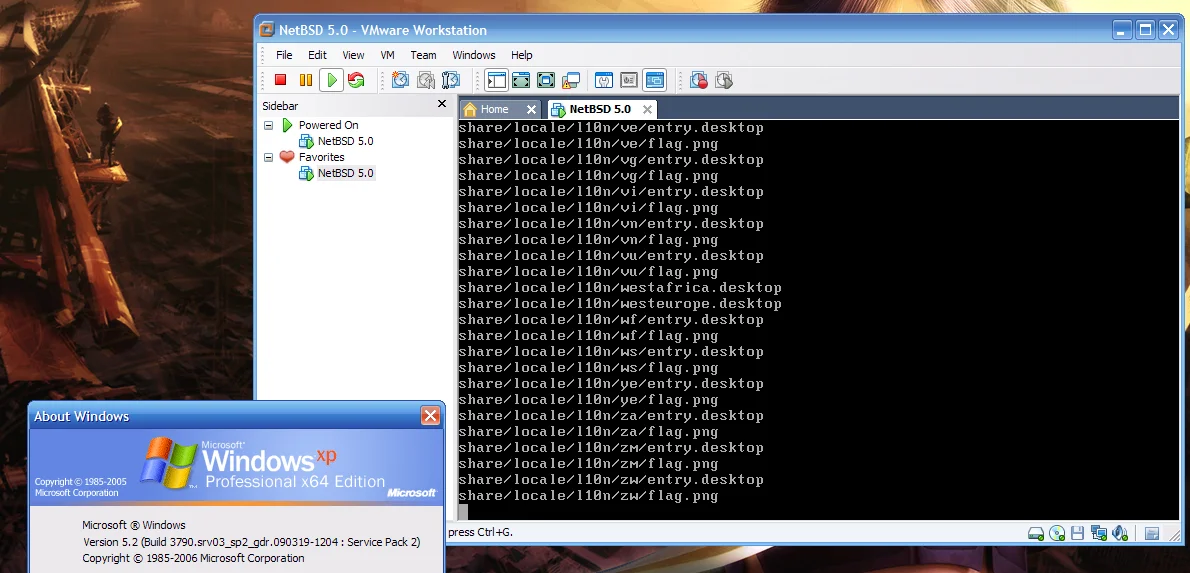Open the VM menu
The image size is (1190, 573).
tap(387, 55)
